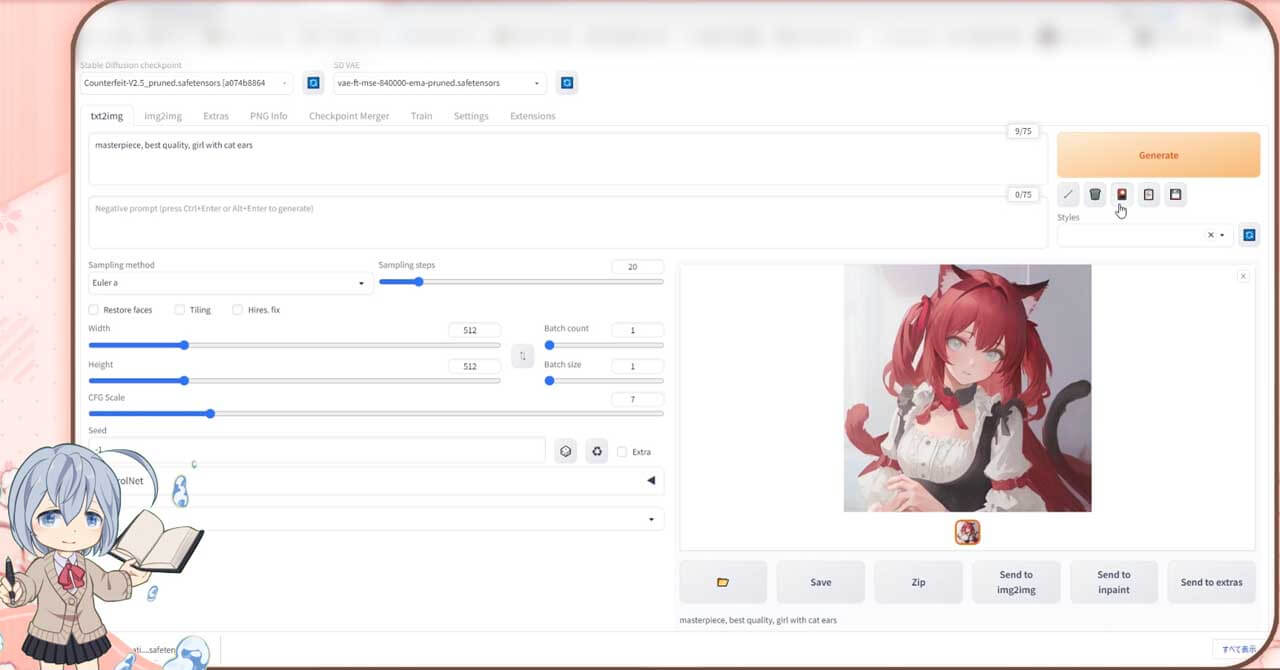Viewport: 1280px width, 670px height.
Task: Open the SD VAE selection dropdown
Action: 438,84
